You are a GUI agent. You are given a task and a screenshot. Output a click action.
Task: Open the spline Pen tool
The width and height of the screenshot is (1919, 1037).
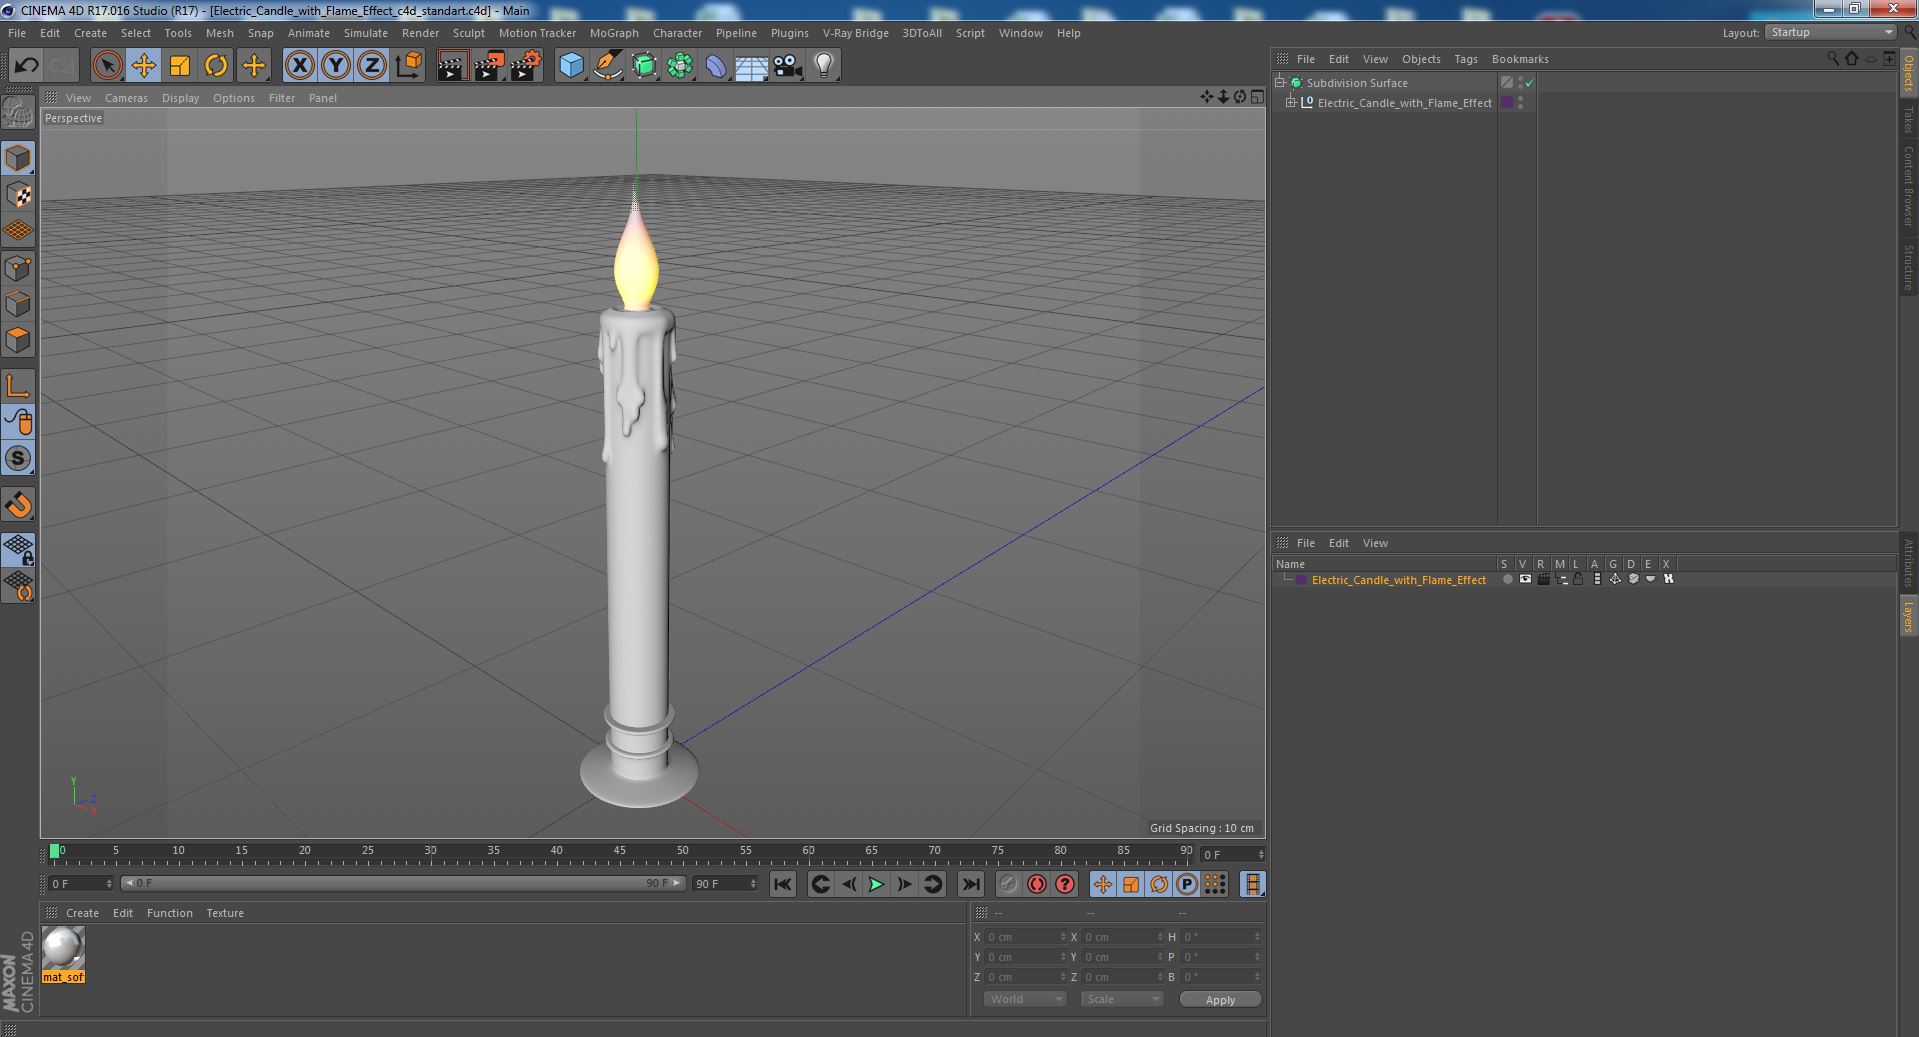pyautogui.click(x=607, y=66)
